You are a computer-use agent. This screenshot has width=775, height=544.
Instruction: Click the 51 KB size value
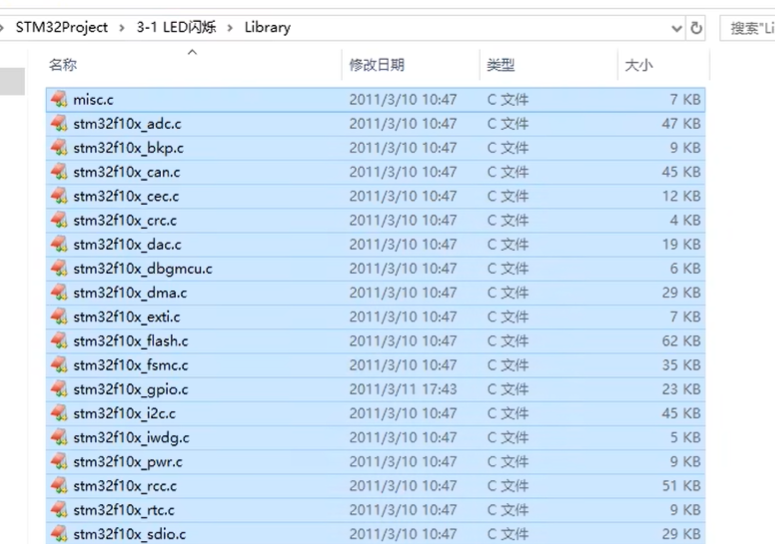click(x=681, y=486)
